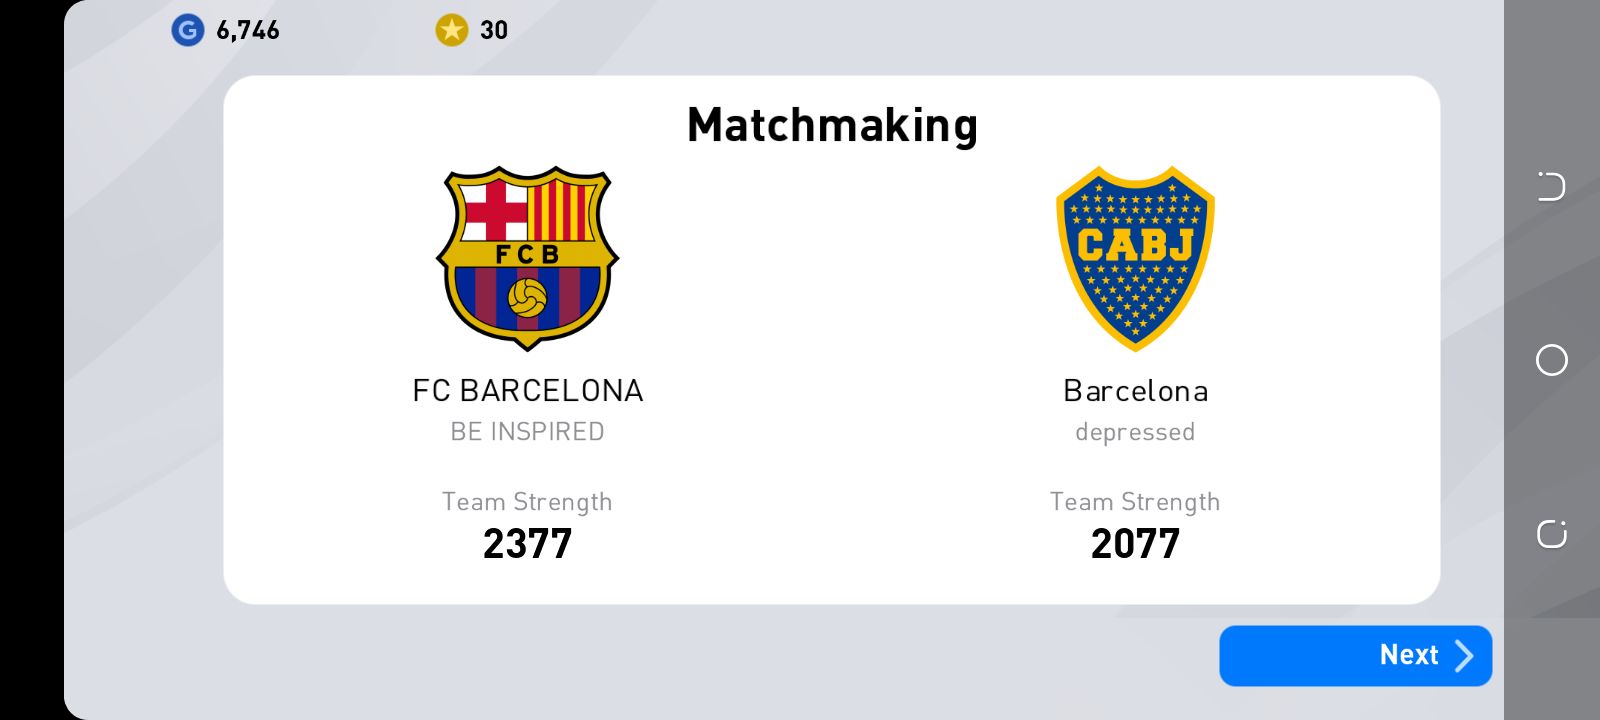Click the chevron arrow on Next
1600x720 pixels.
(1464, 656)
